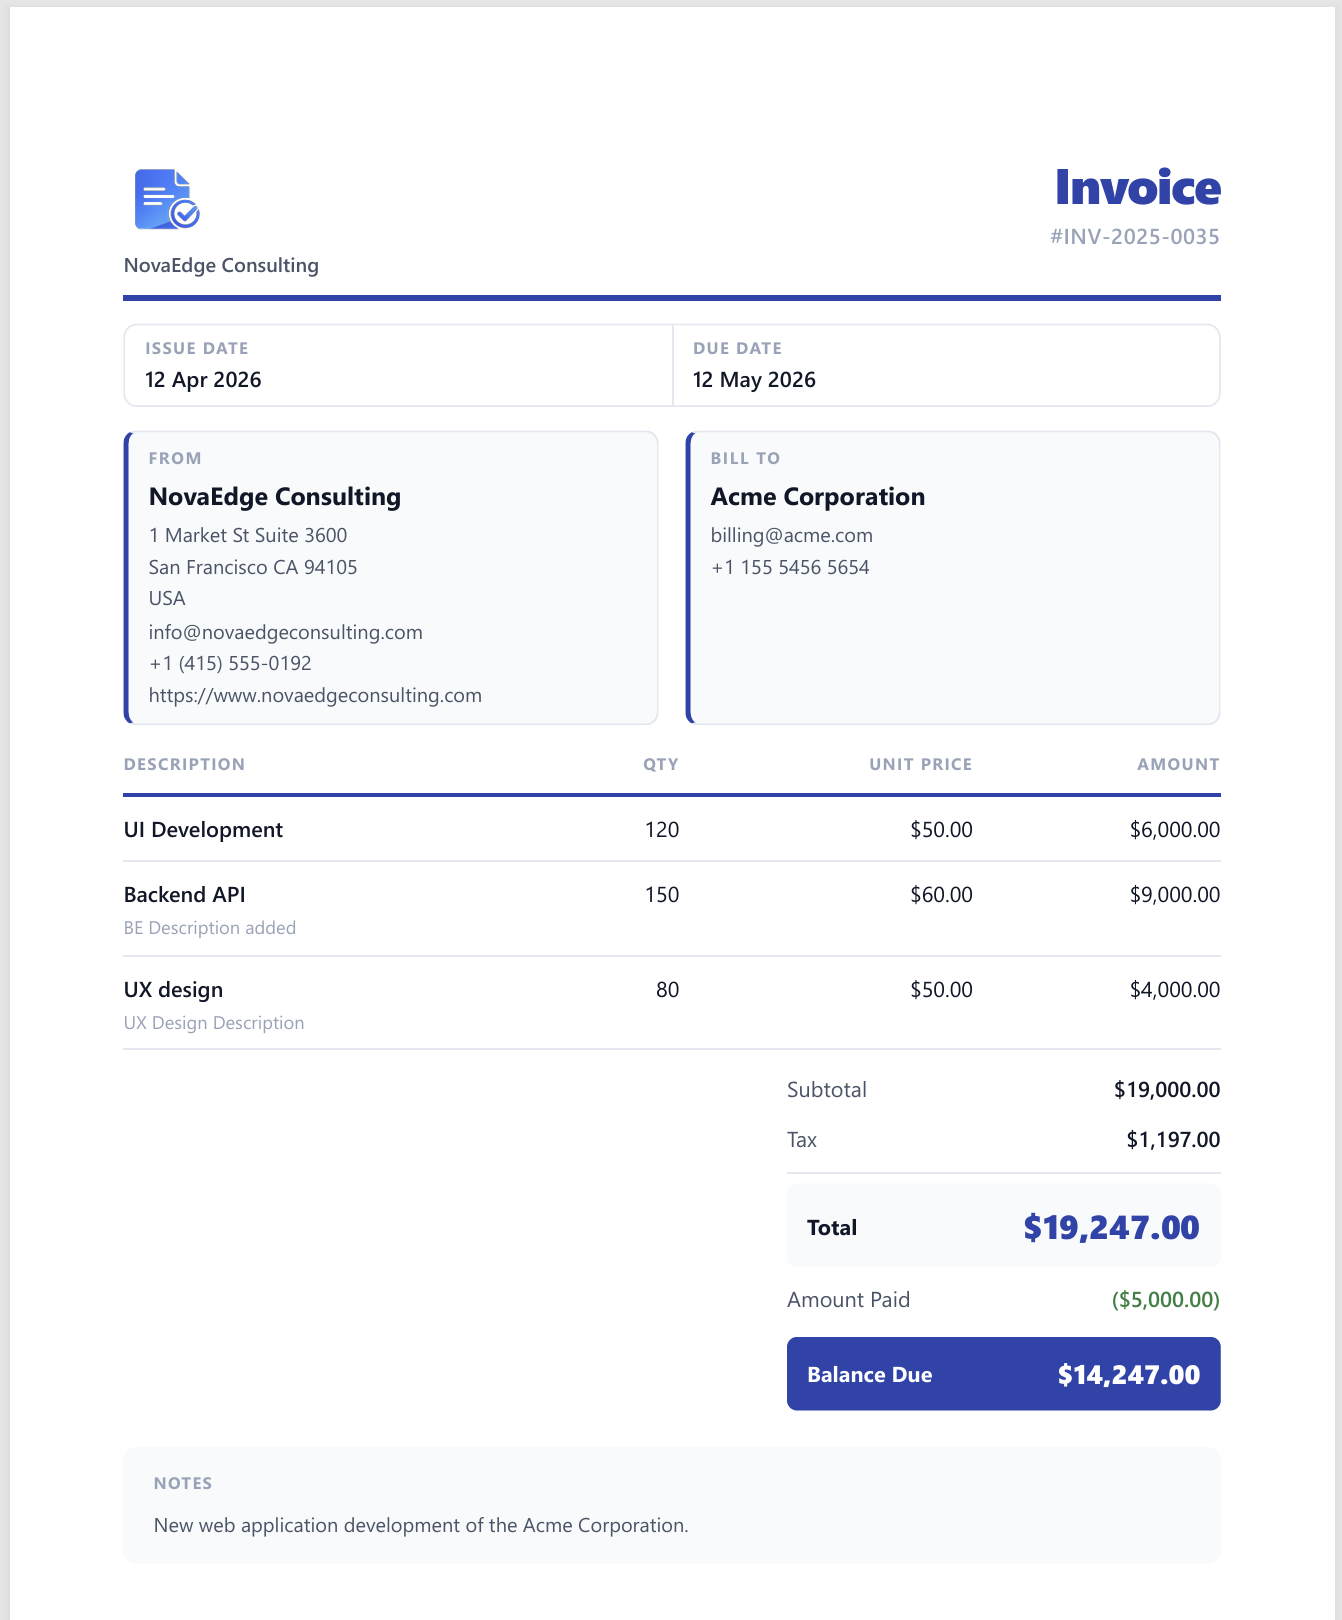This screenshot has height=1620, width=1342.
Task: Click email billing@acme.com
Action: click(x=792, y=535)
